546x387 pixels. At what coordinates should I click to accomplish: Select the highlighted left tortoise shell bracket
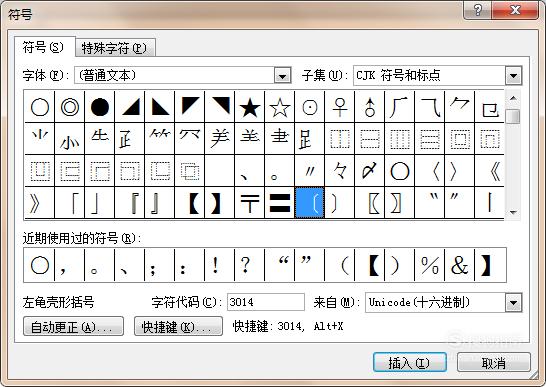click(310, 203)
